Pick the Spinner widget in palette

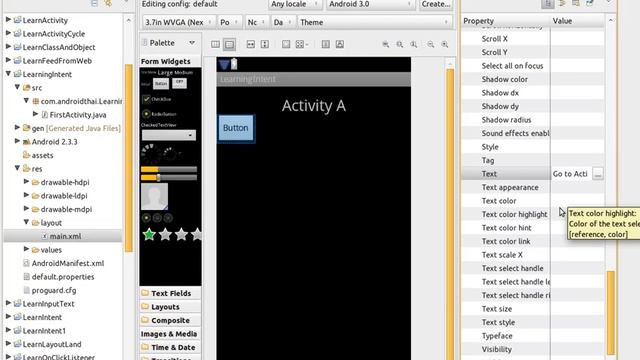click(x=169, y=135)
